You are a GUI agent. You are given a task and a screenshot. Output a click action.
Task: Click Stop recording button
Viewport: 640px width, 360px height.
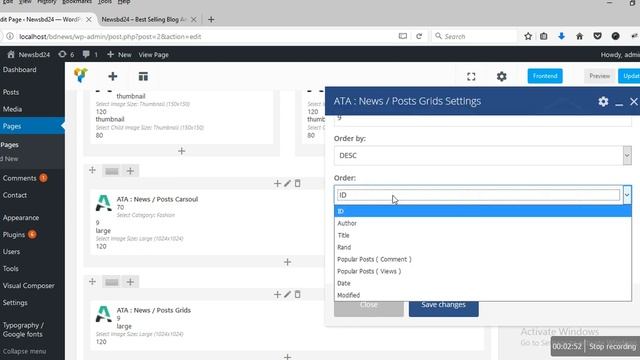coord(612,346)
